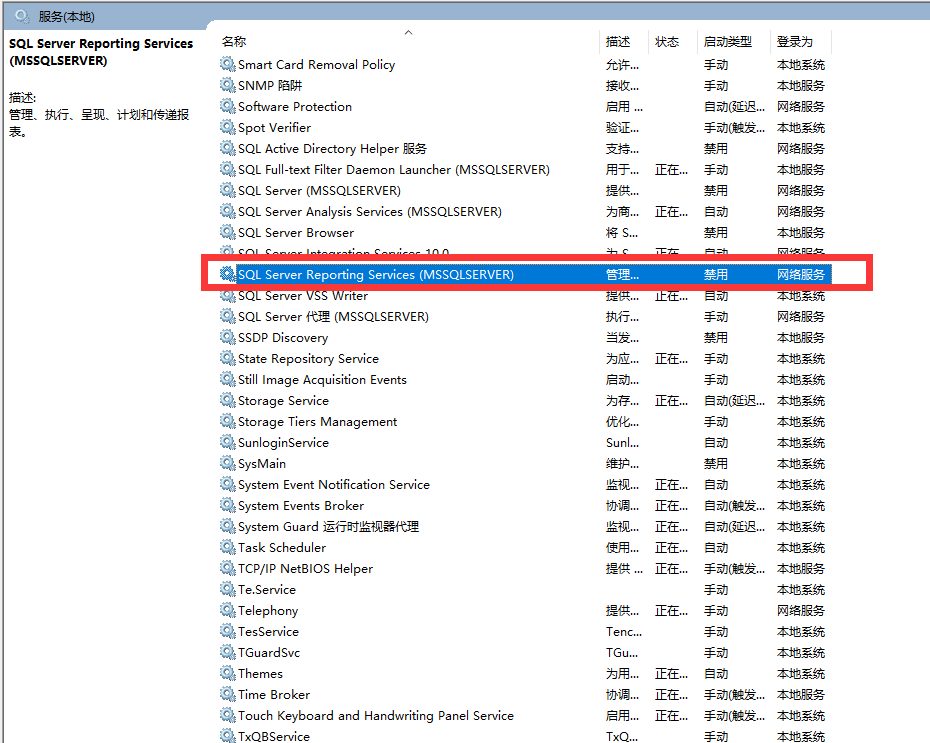Click the Touch Keyboard and Handwriting Panel icon

coord(228,715)
